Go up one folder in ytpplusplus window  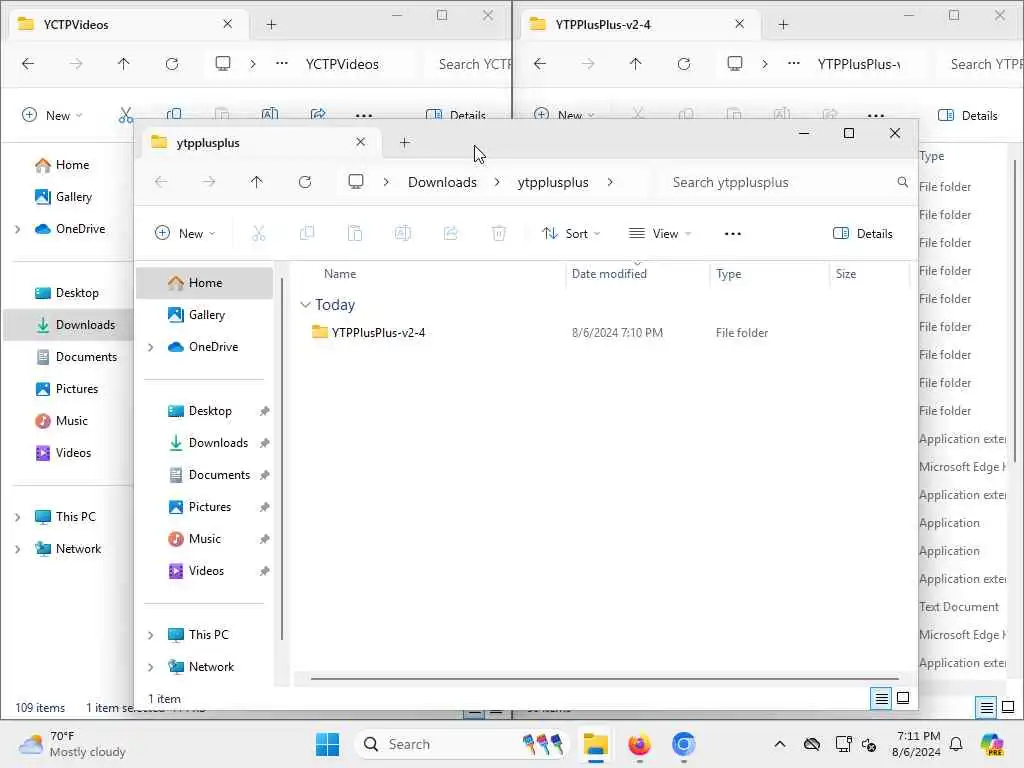point(257,182)
